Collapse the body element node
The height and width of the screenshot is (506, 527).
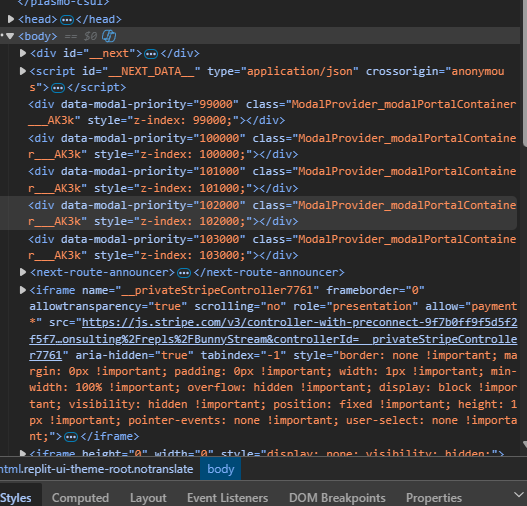[10, 36]
